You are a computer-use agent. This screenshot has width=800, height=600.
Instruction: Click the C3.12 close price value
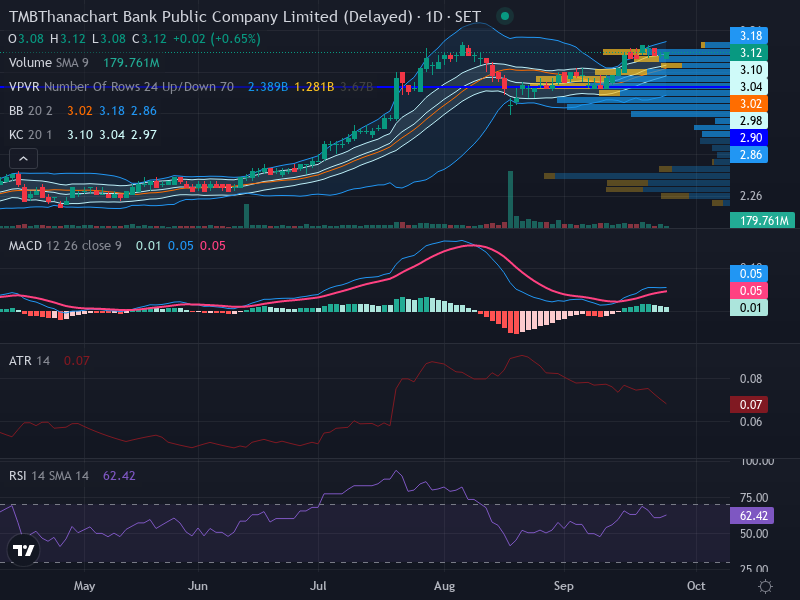pyautogui.click(x=149, y=39)
